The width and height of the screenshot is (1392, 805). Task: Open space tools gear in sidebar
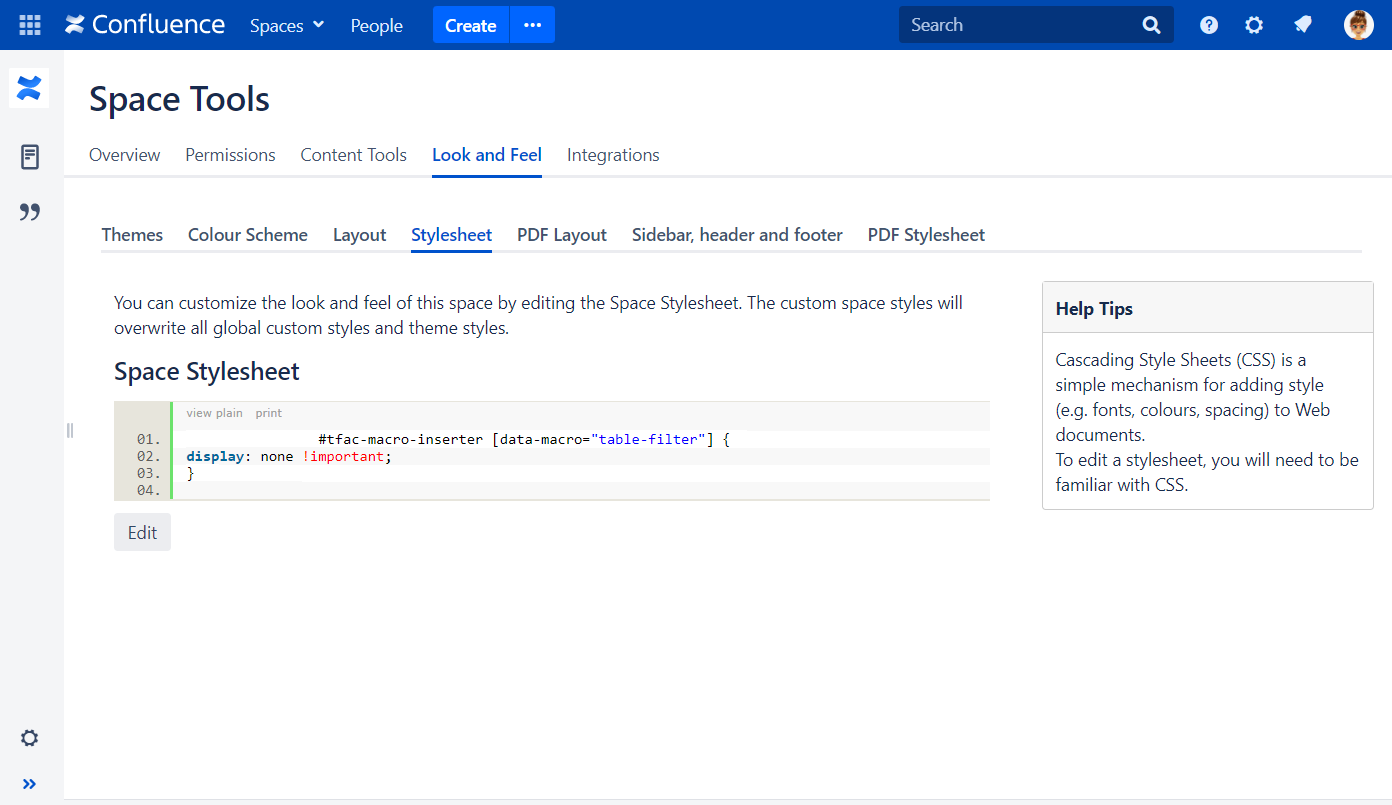(x=30, y=738)
